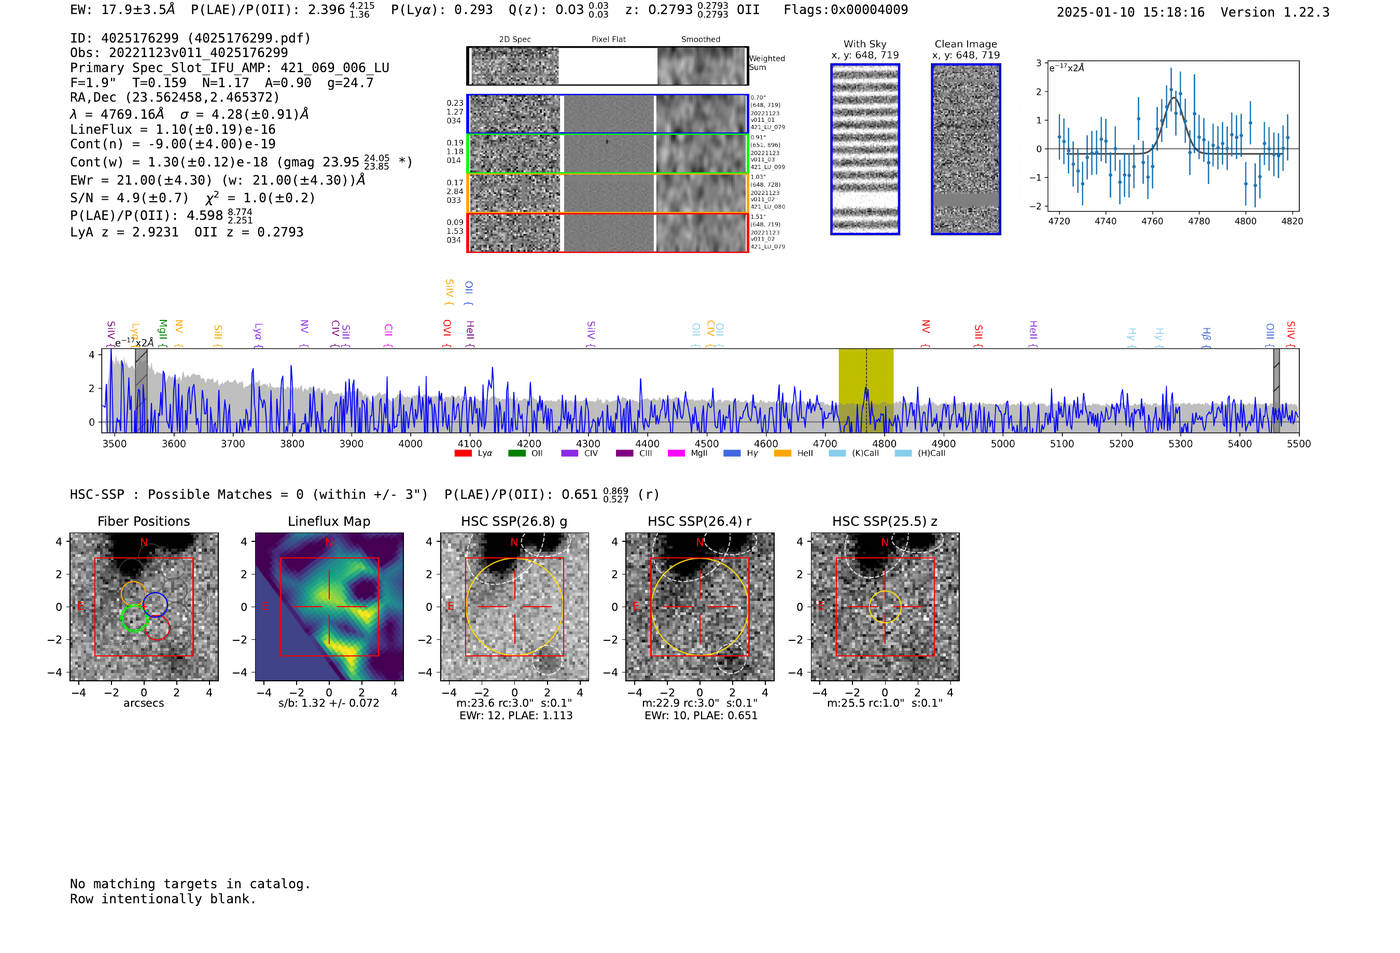The height and width of the screenshot is (953, 1400).
Task: Click the EWr: 12, PLAE: 1.113 caption
Action: pyautogui.click(x=516, y=716)
